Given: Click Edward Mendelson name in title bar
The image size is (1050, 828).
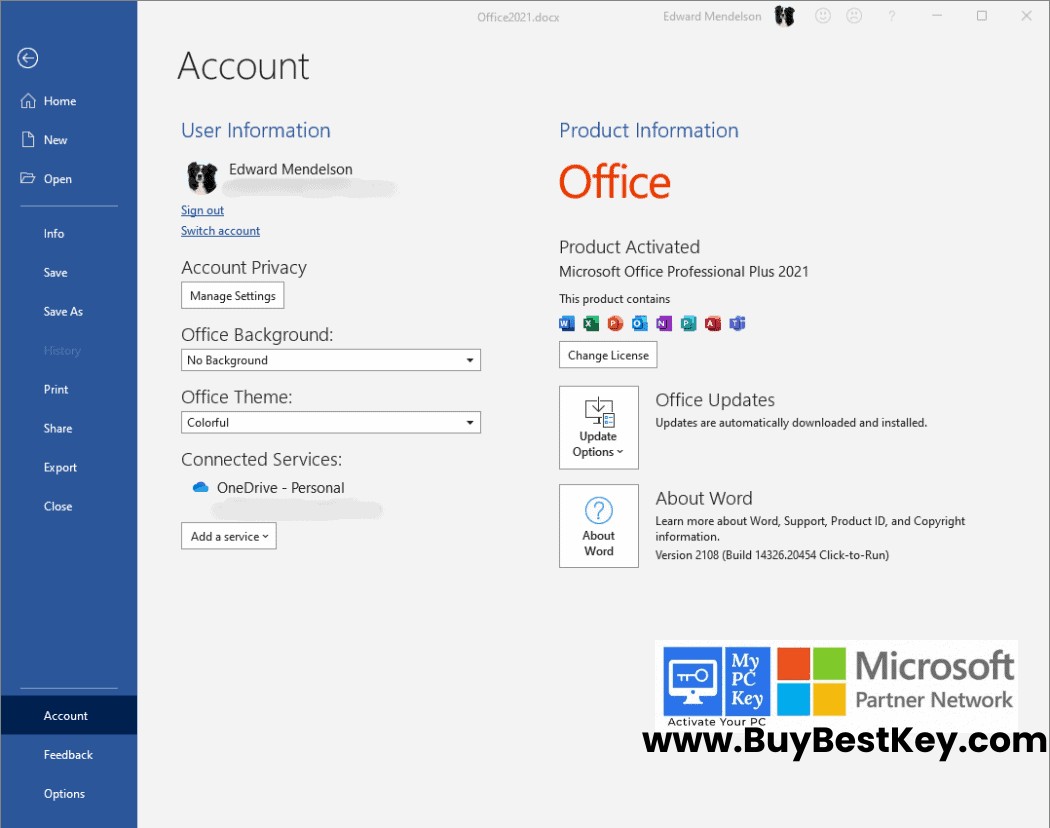Looking at the screenshot, I should tap(712, 17).
